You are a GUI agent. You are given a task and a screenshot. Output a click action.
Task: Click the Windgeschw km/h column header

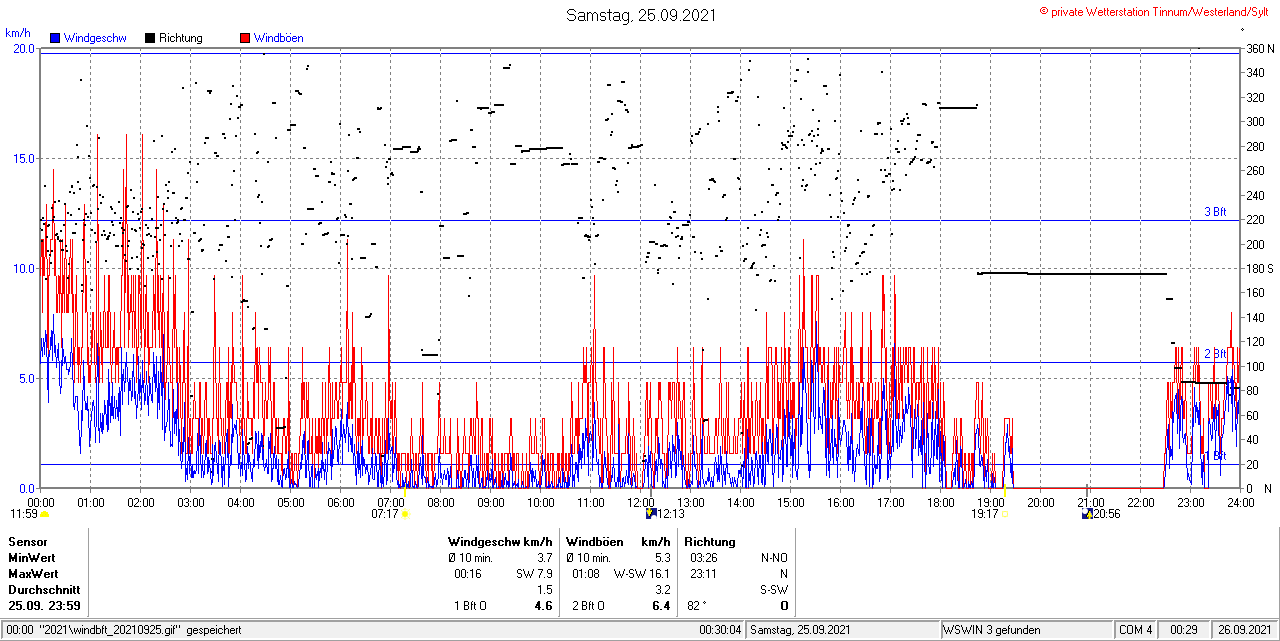pyautogui.click(x=500, y=542)
